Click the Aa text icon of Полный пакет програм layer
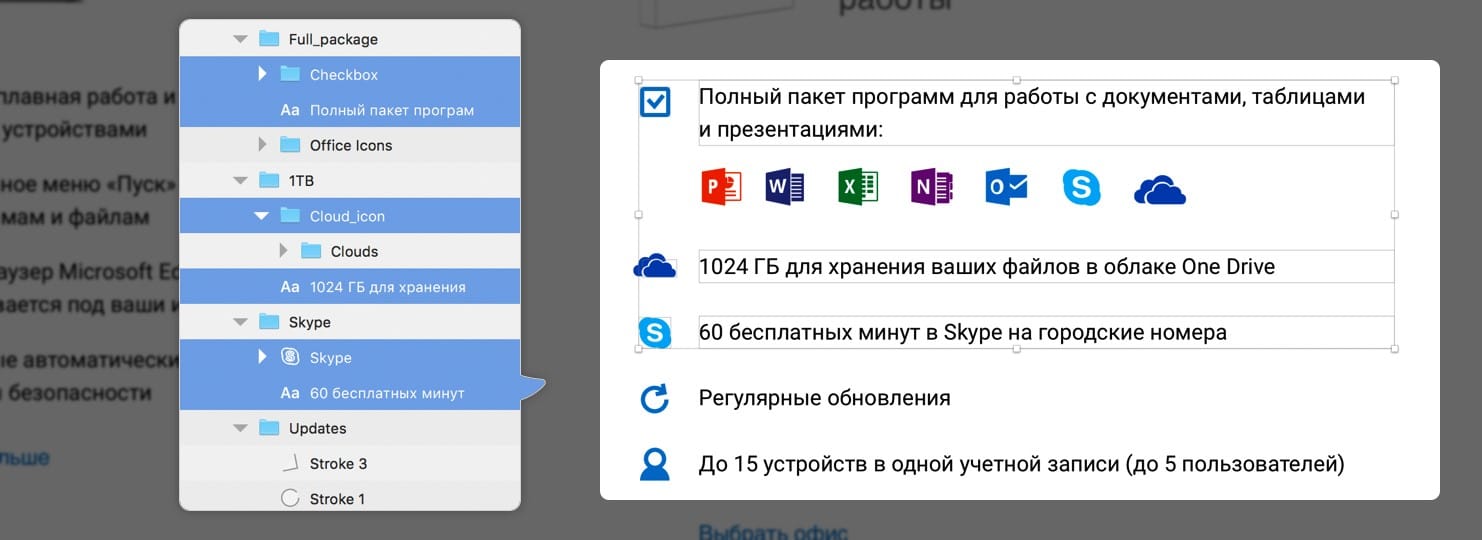This screenshot has height=540, width=1482. tap(290, 110)
